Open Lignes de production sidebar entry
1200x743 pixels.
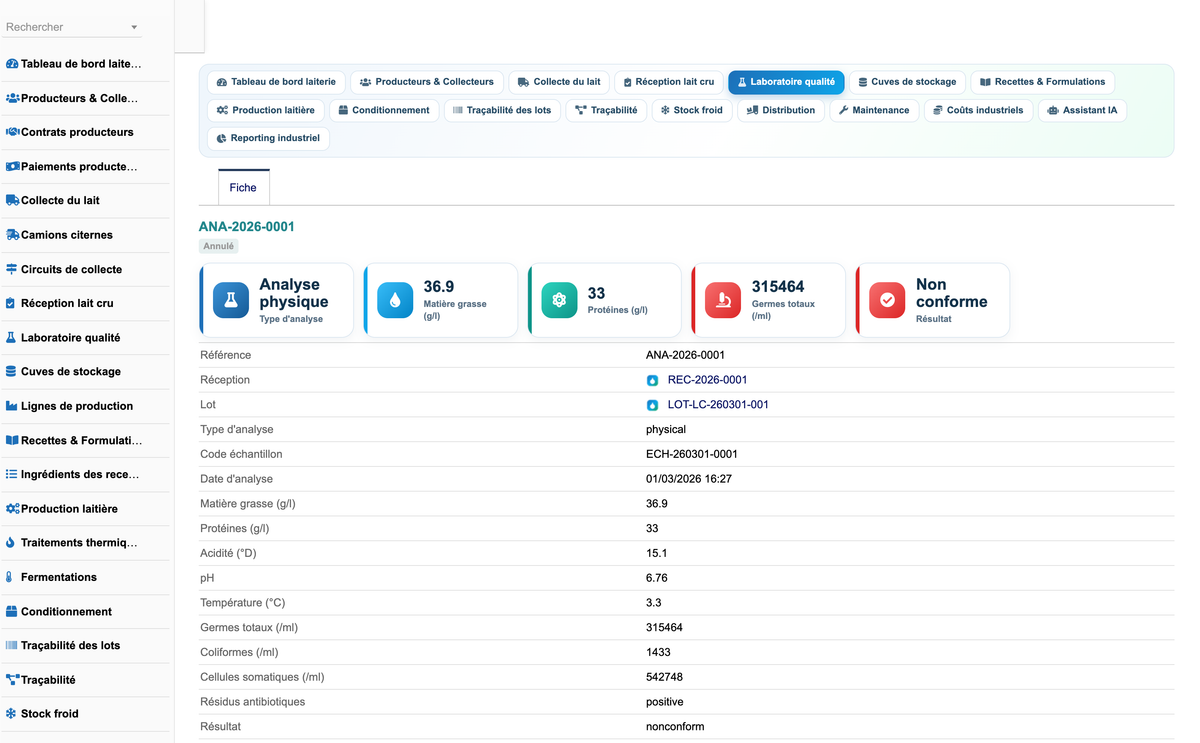point(85,406)
